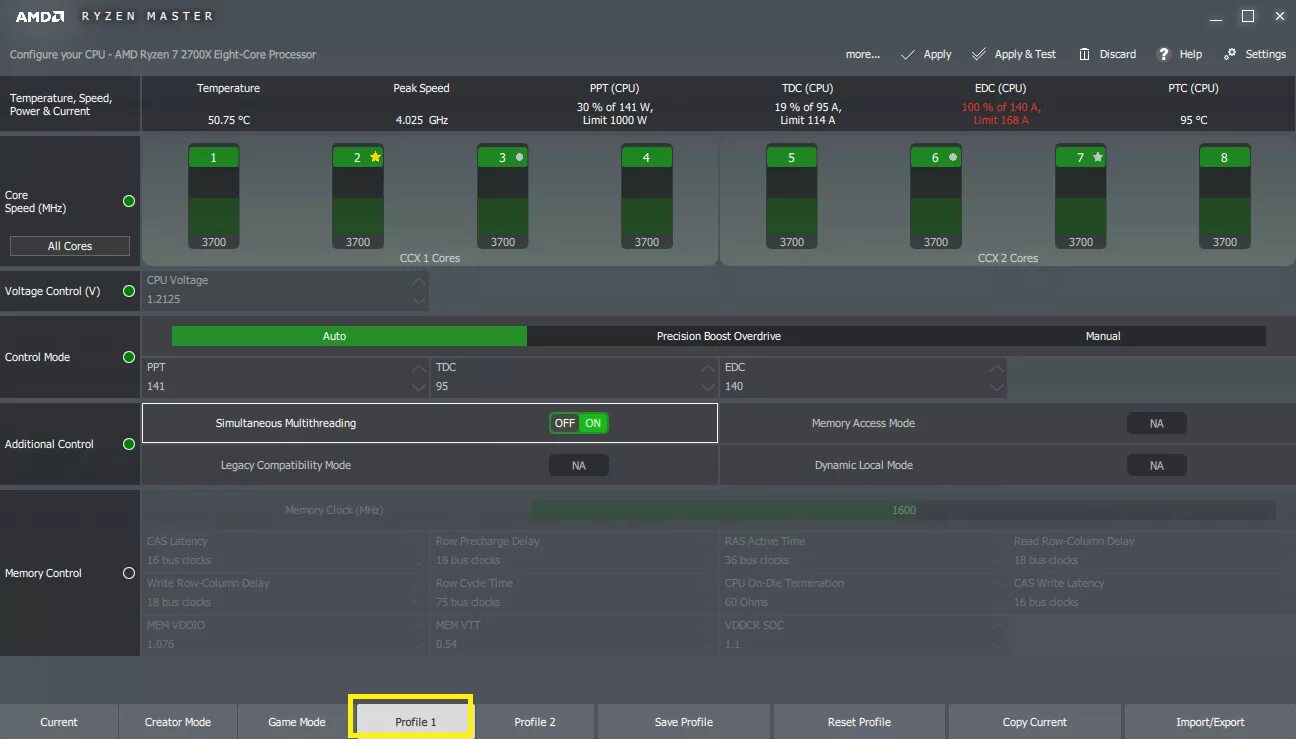Select Precision Boost Overdrive mode
The width and height of the screenshot is (1296, 739).
[718, 336]
